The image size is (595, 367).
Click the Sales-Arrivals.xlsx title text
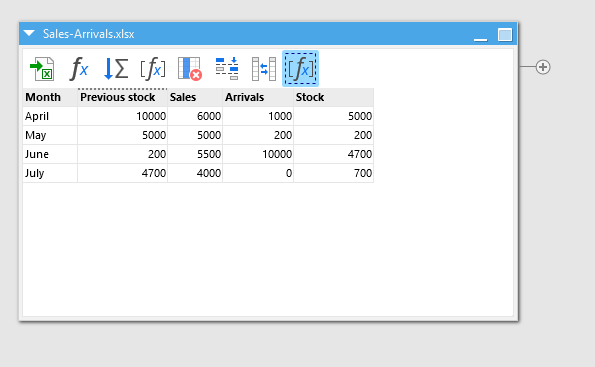click(88, 34)
